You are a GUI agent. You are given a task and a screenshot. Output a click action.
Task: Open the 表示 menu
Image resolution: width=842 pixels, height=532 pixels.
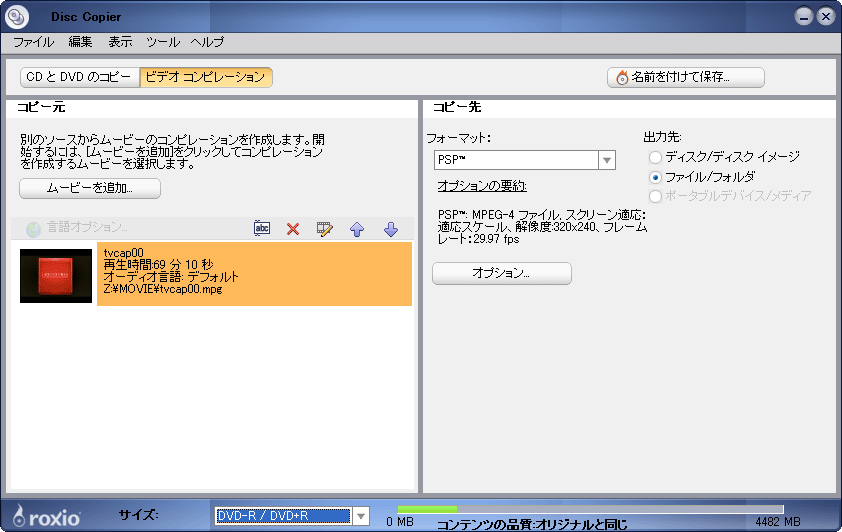[x=120, y=42]
